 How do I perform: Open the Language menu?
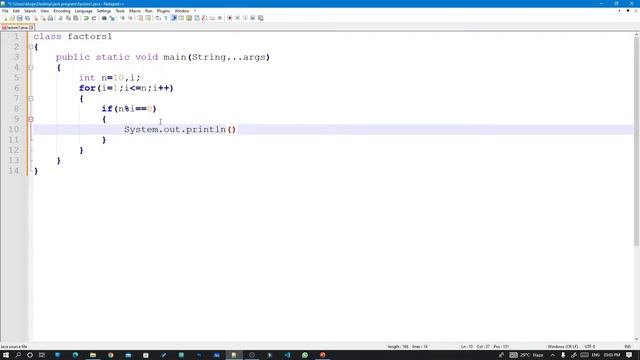[x=84, y=11]
